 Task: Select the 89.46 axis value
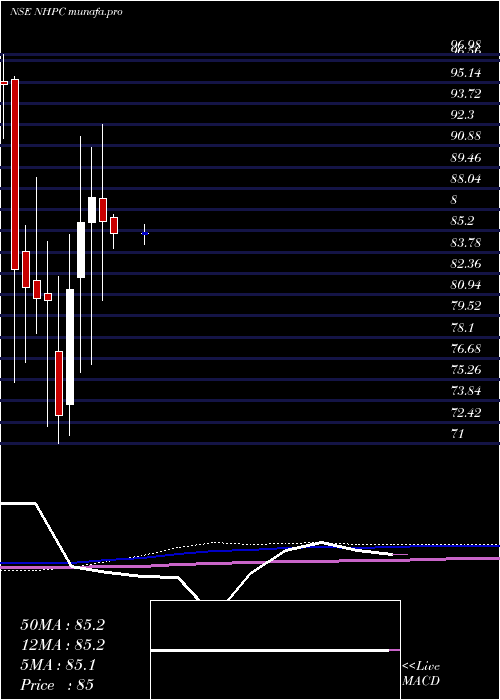click(466, 158)
